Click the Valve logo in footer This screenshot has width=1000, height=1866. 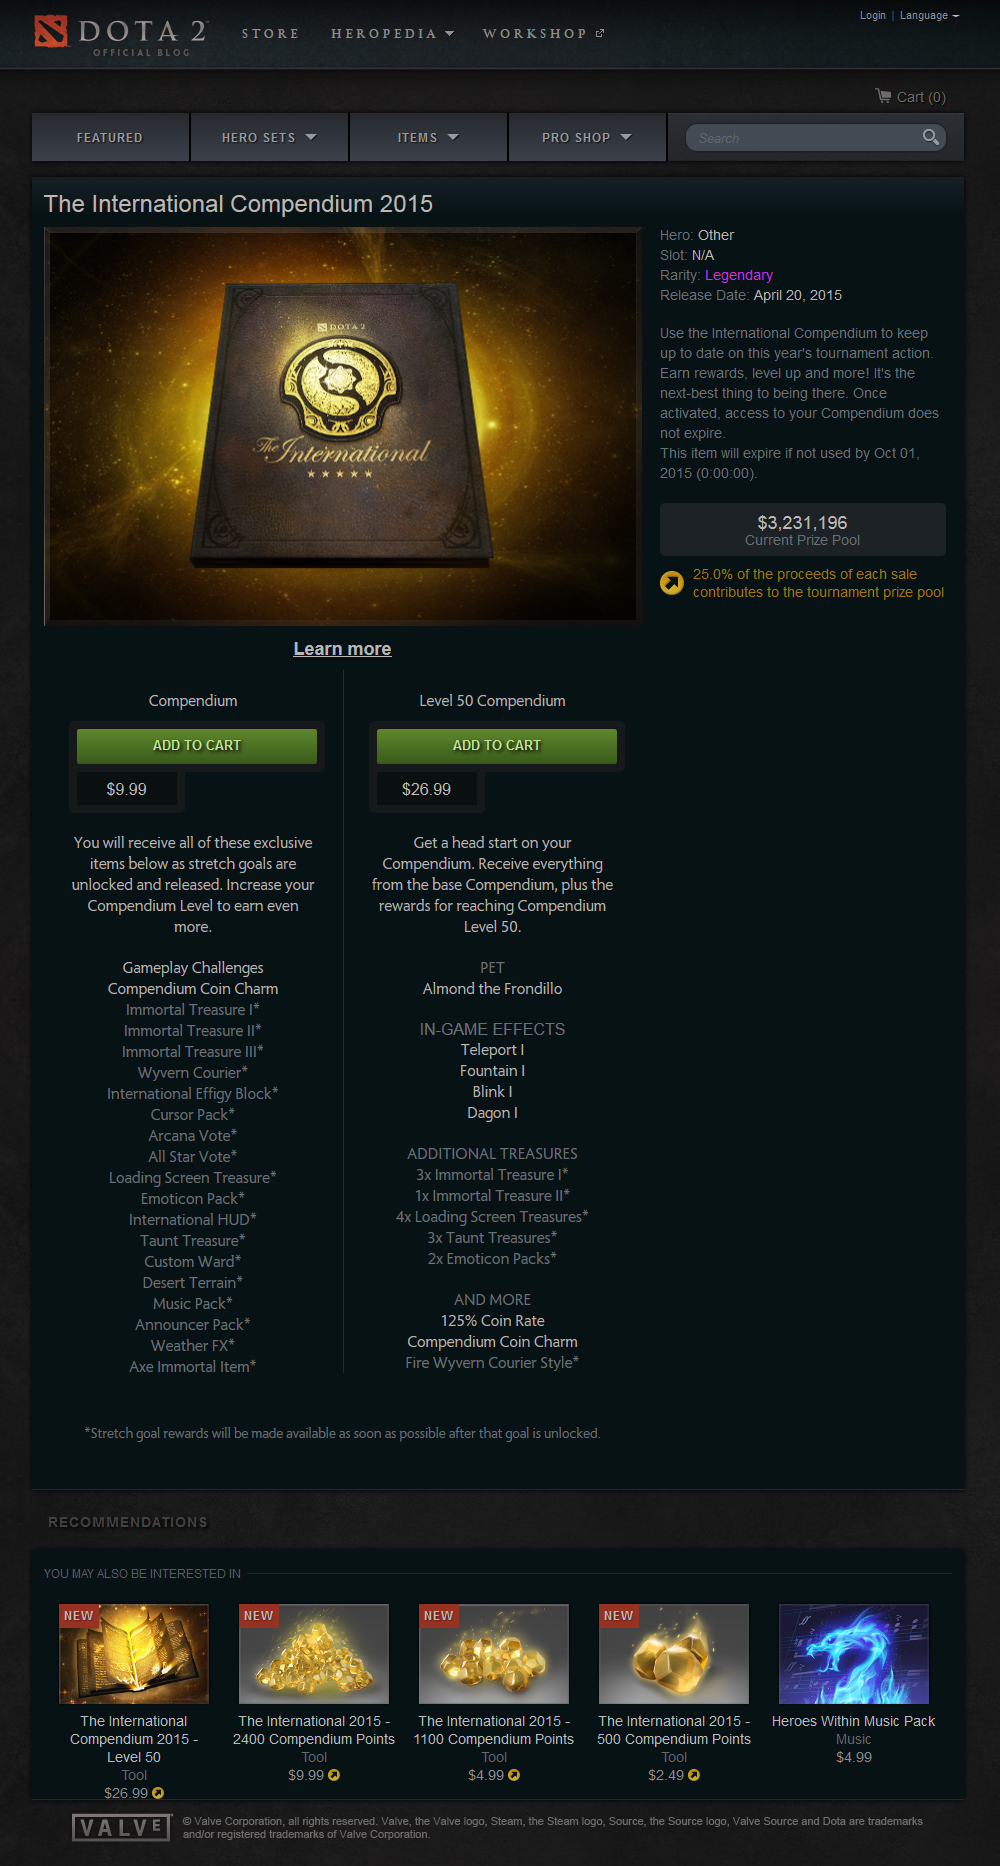tap(122, 1828)
